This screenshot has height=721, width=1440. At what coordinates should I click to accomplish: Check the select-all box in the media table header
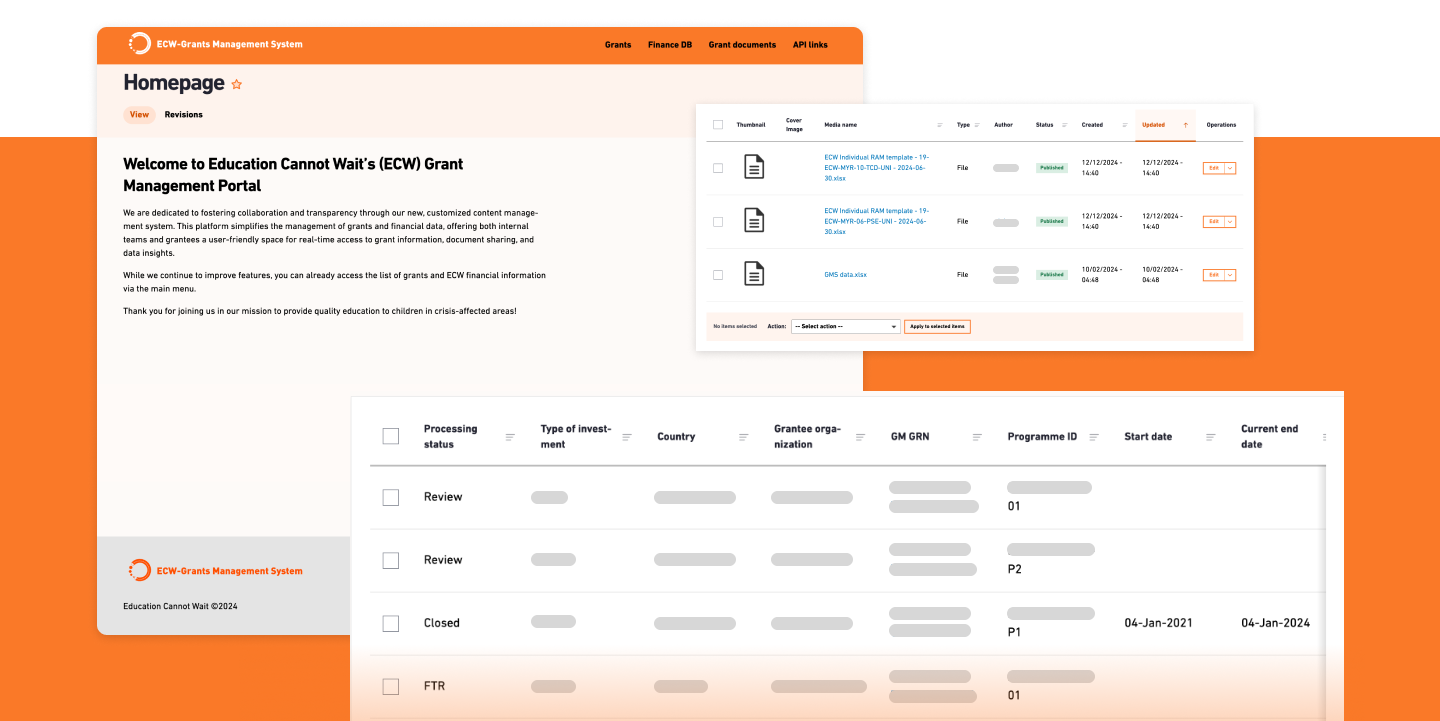click(x=718, y=125)
